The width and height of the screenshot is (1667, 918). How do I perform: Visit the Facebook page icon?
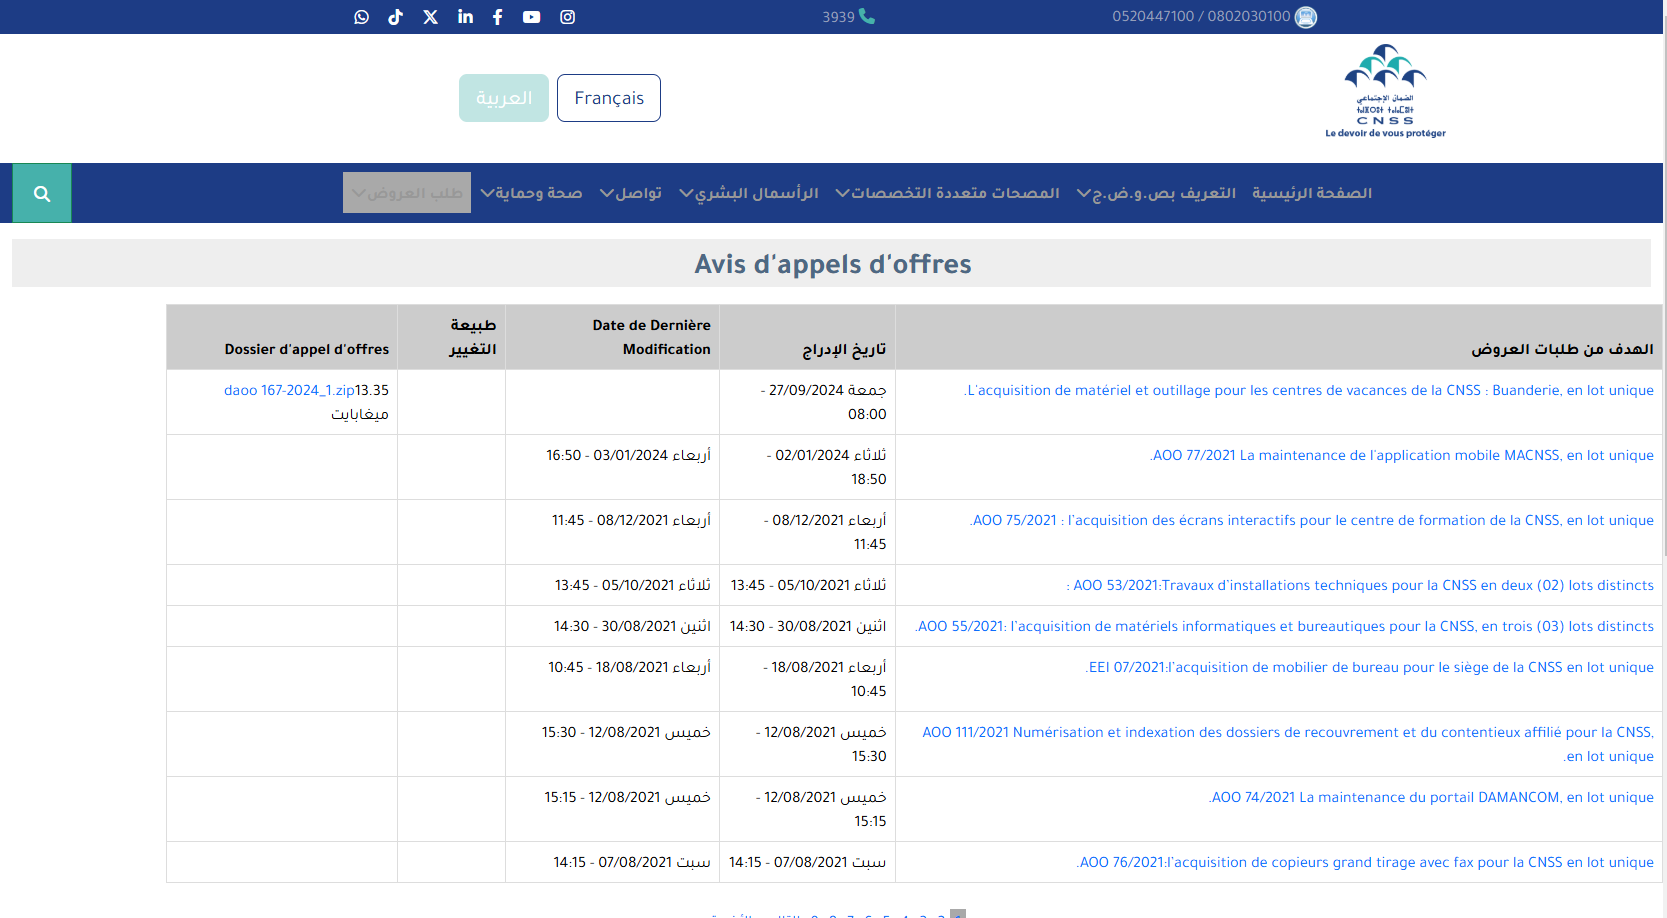(x=498, y=17)
